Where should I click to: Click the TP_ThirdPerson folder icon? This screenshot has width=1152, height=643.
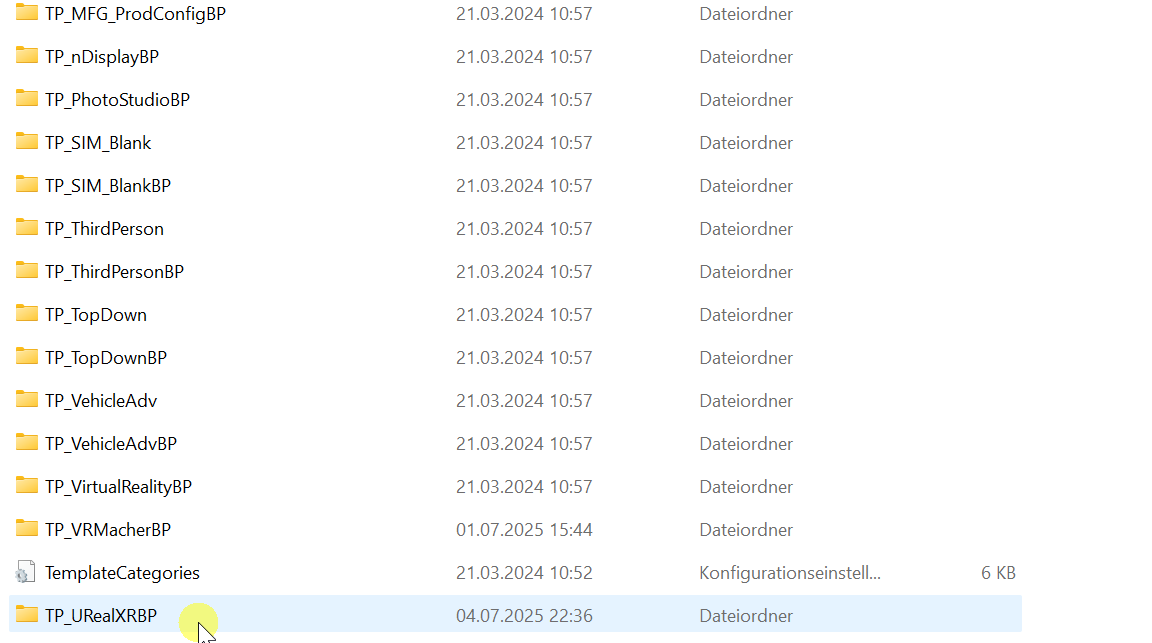[26, 227]
